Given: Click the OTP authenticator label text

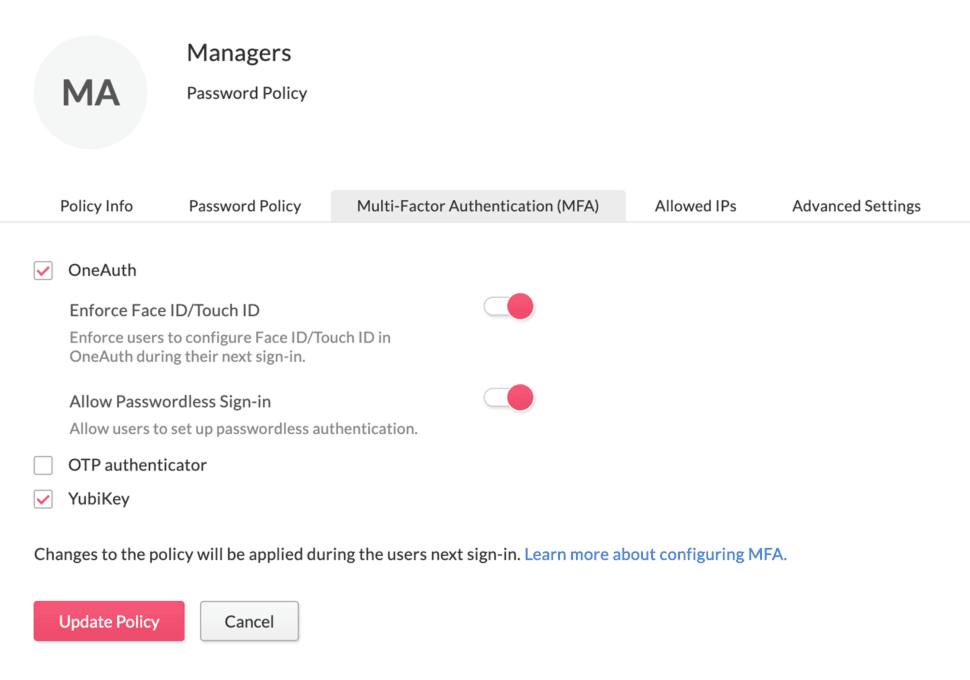Looking at the screenshot, I should (136, 464).
